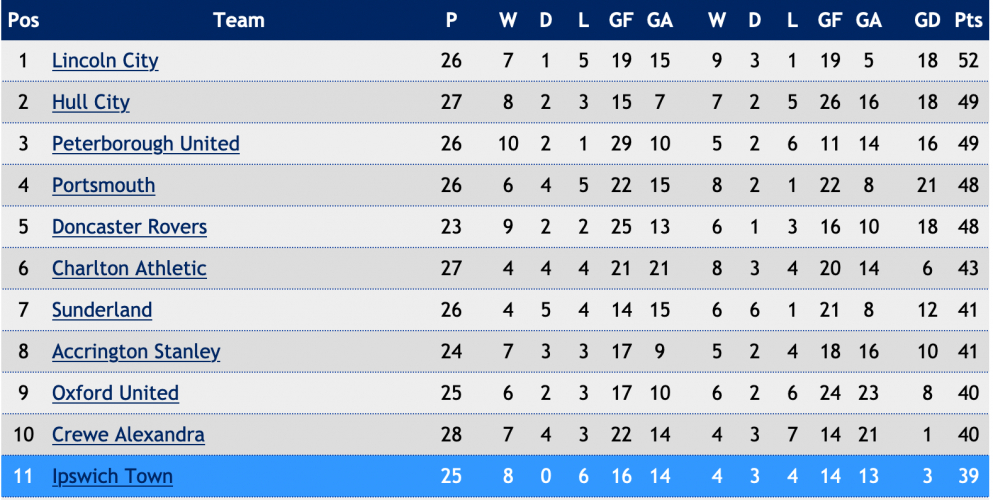Open the Accrington Stanley team link
Image resolution: width=993 pixels, height=500 pixels.
click(x=136, y=351)
